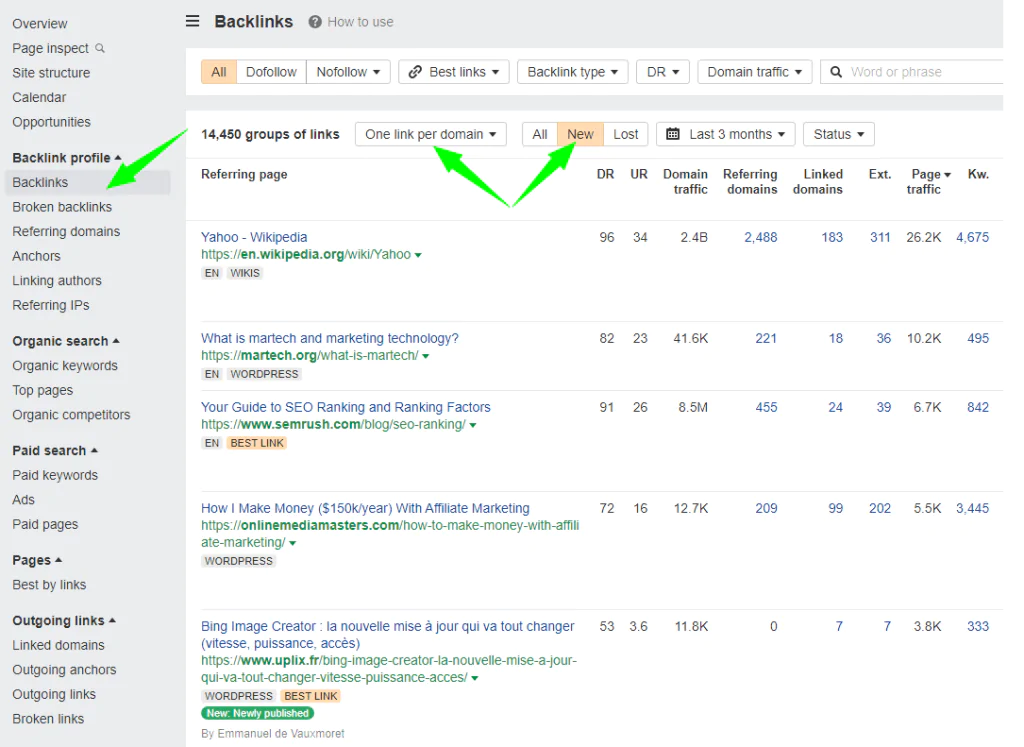This screenshot has height=747, width=1024.
Task: Sort by the Page traffic column header
Action: point(929,182)
